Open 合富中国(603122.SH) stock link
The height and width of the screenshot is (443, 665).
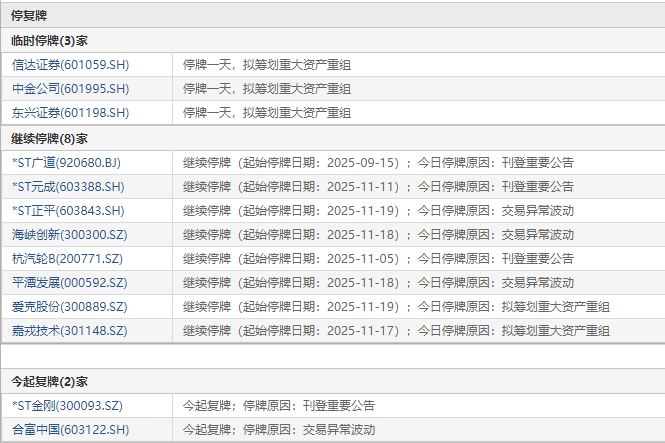[x=70, y=429]
